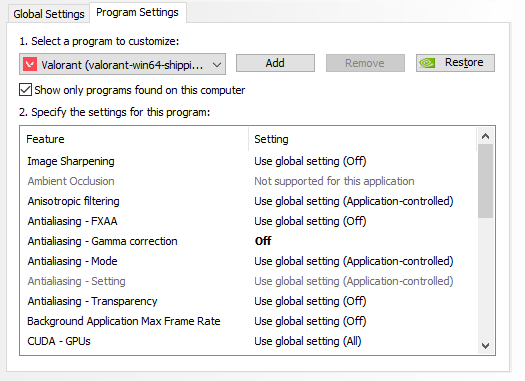The width and height of the screenshot is (525, 381).
Task: Click the Restore button
Action: tap(455, 63)
